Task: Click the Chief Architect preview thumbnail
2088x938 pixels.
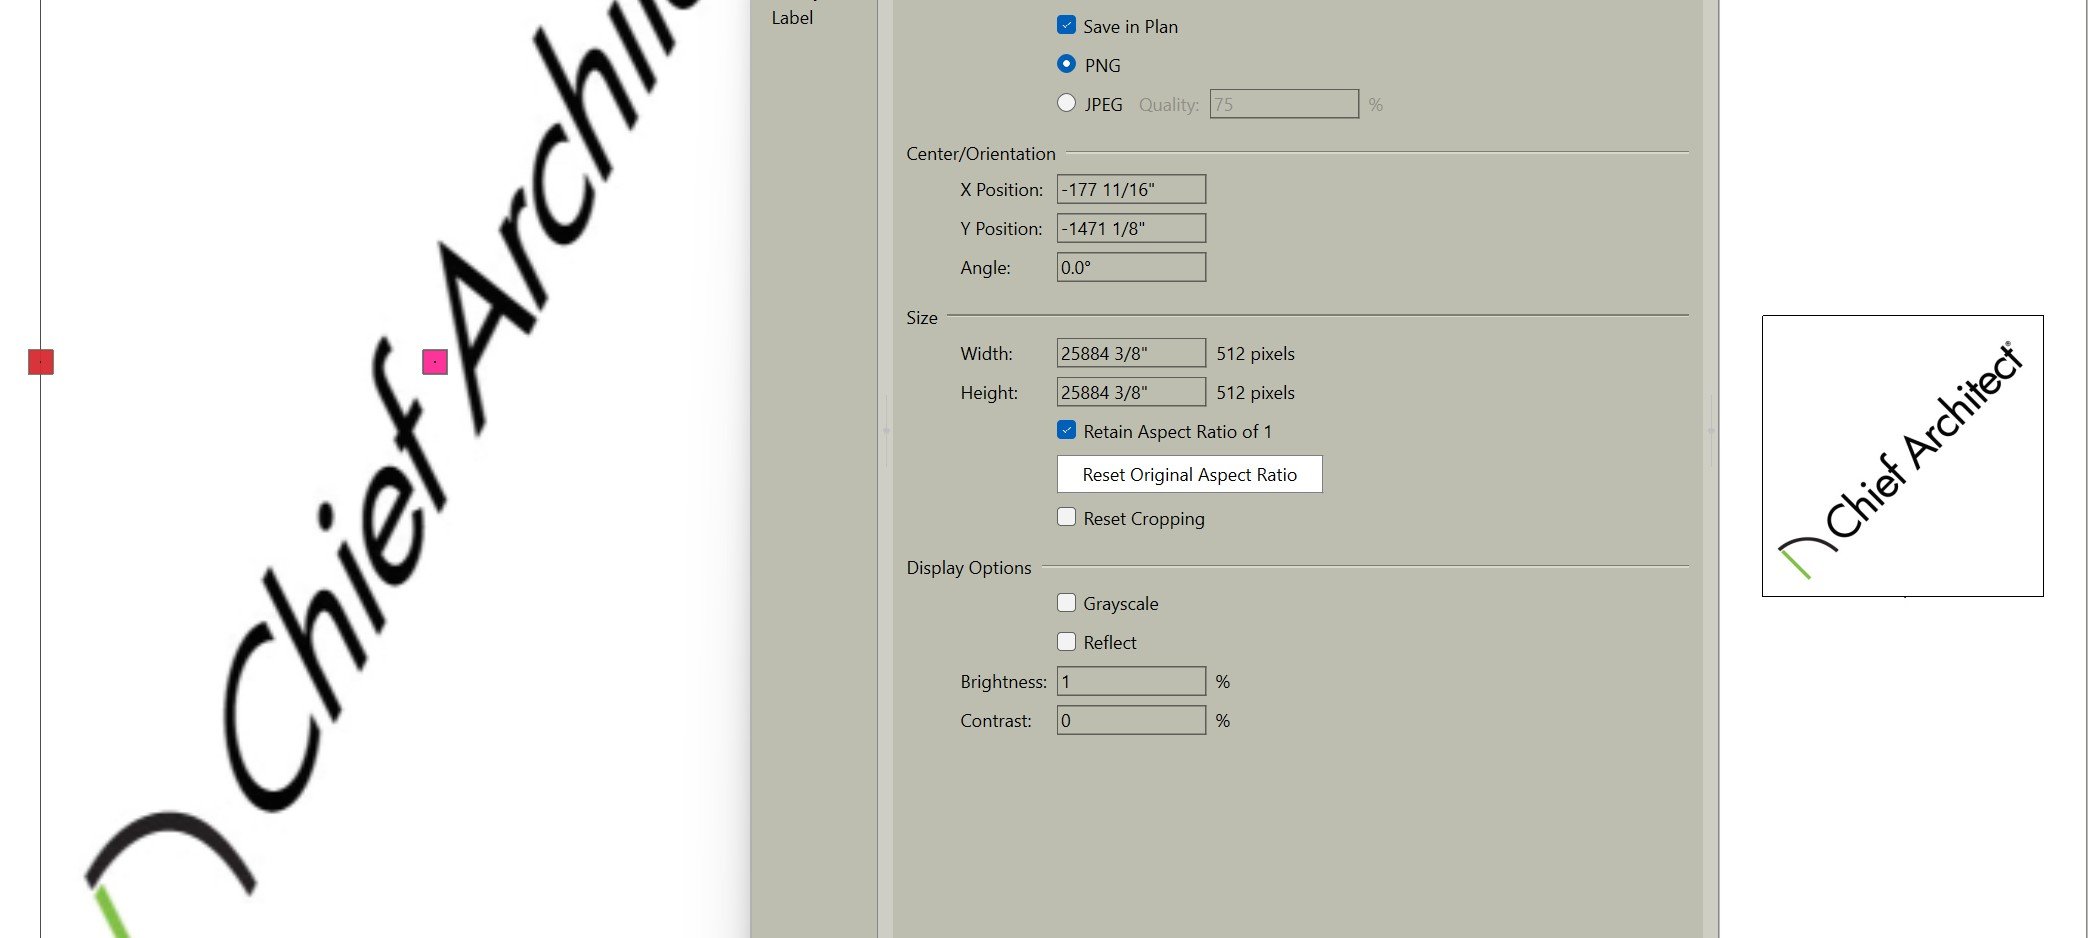Action: (x=1902, y=456)
